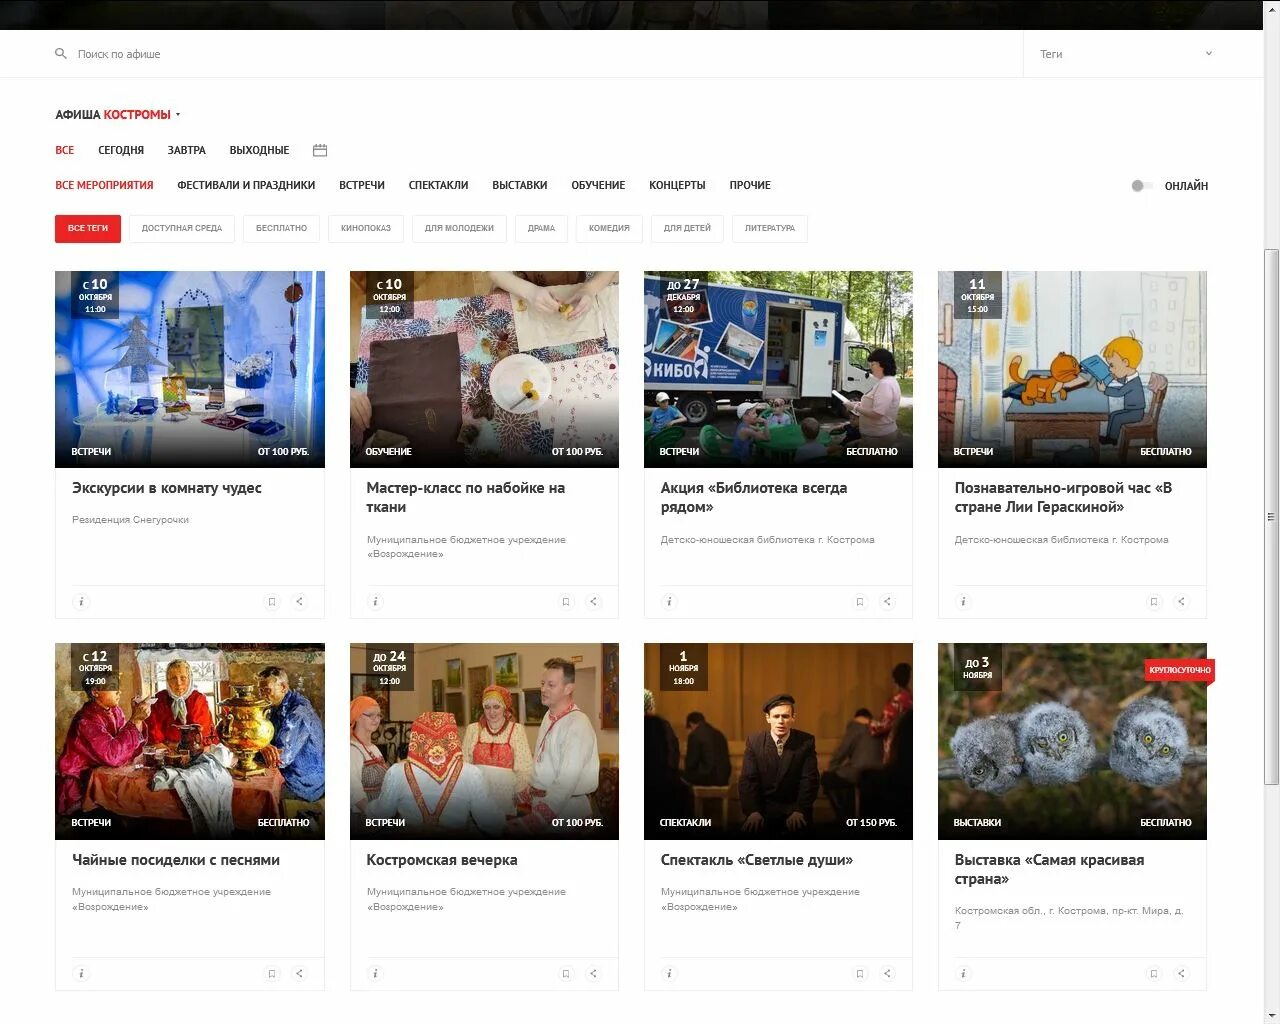
Task: Bookmark the Лии Гераскиной event
Action: point(1154,602)
